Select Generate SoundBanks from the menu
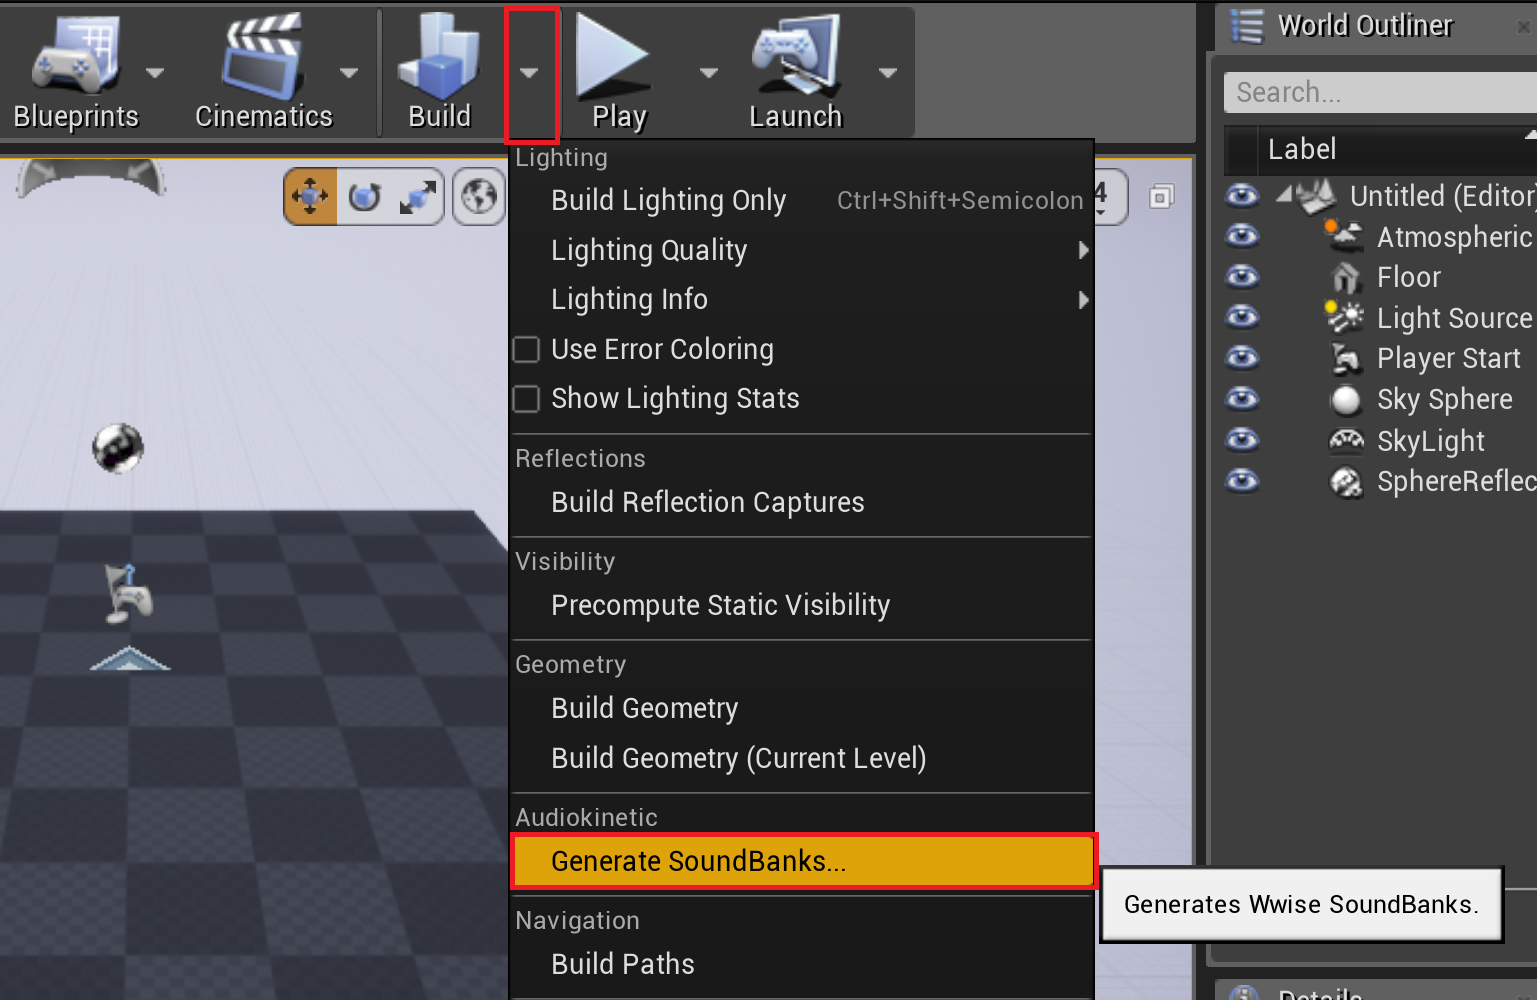1537x1000 pixels. coord(697,861)
